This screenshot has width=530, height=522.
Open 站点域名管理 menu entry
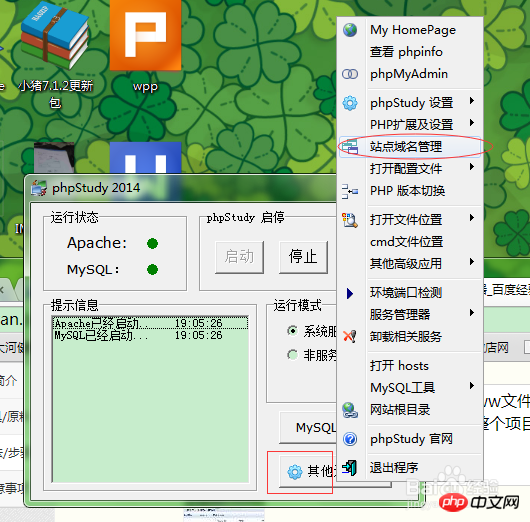click(x=410, y=147)
